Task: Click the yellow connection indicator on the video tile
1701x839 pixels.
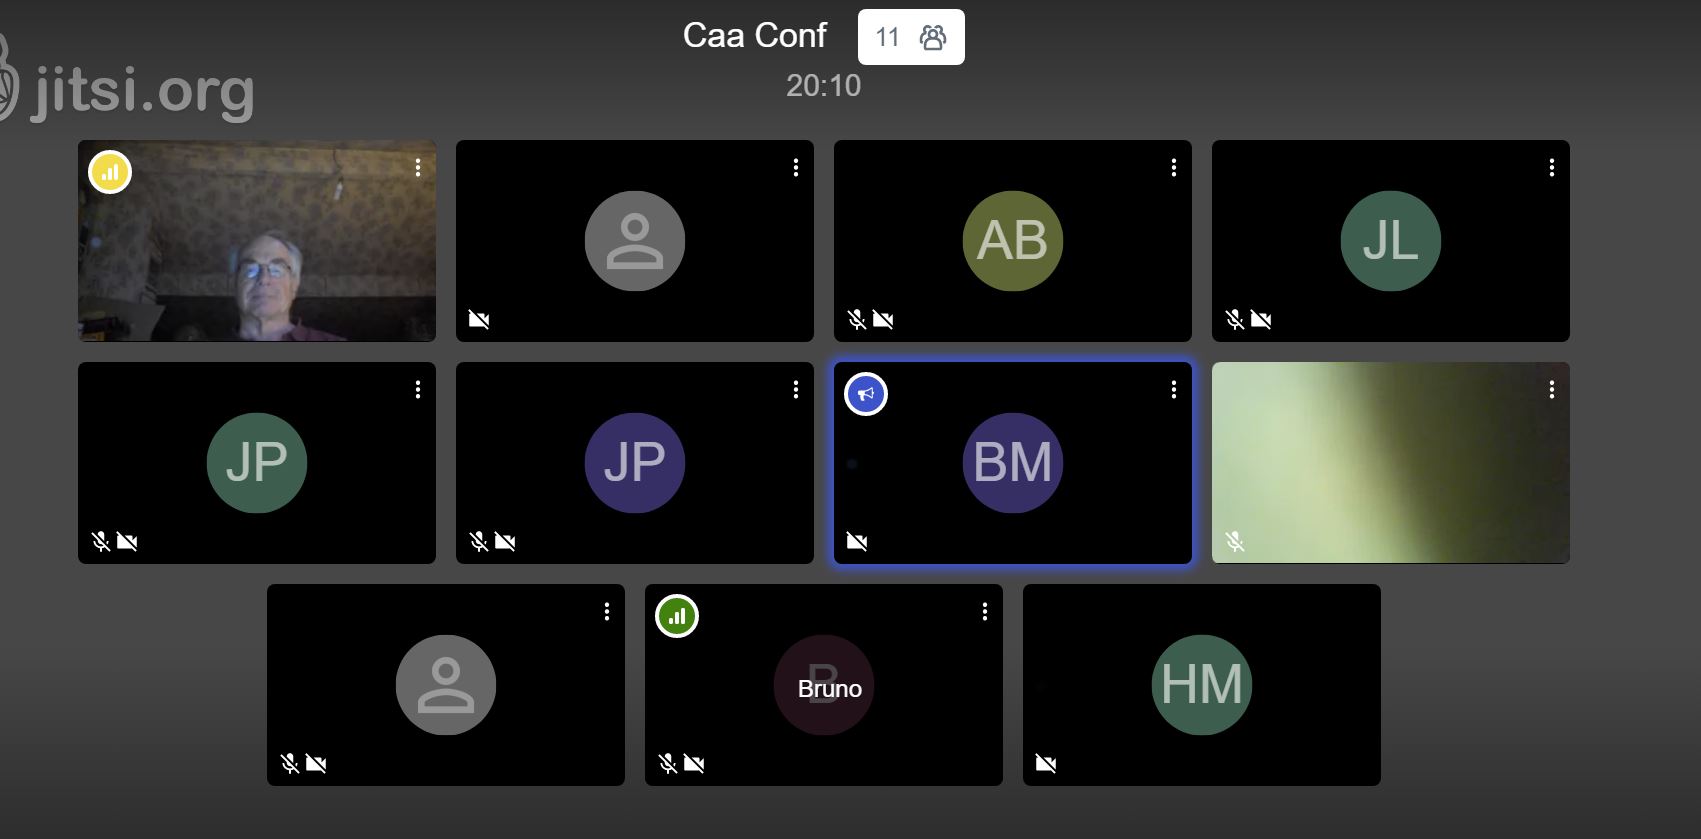Action: (110, 172)
